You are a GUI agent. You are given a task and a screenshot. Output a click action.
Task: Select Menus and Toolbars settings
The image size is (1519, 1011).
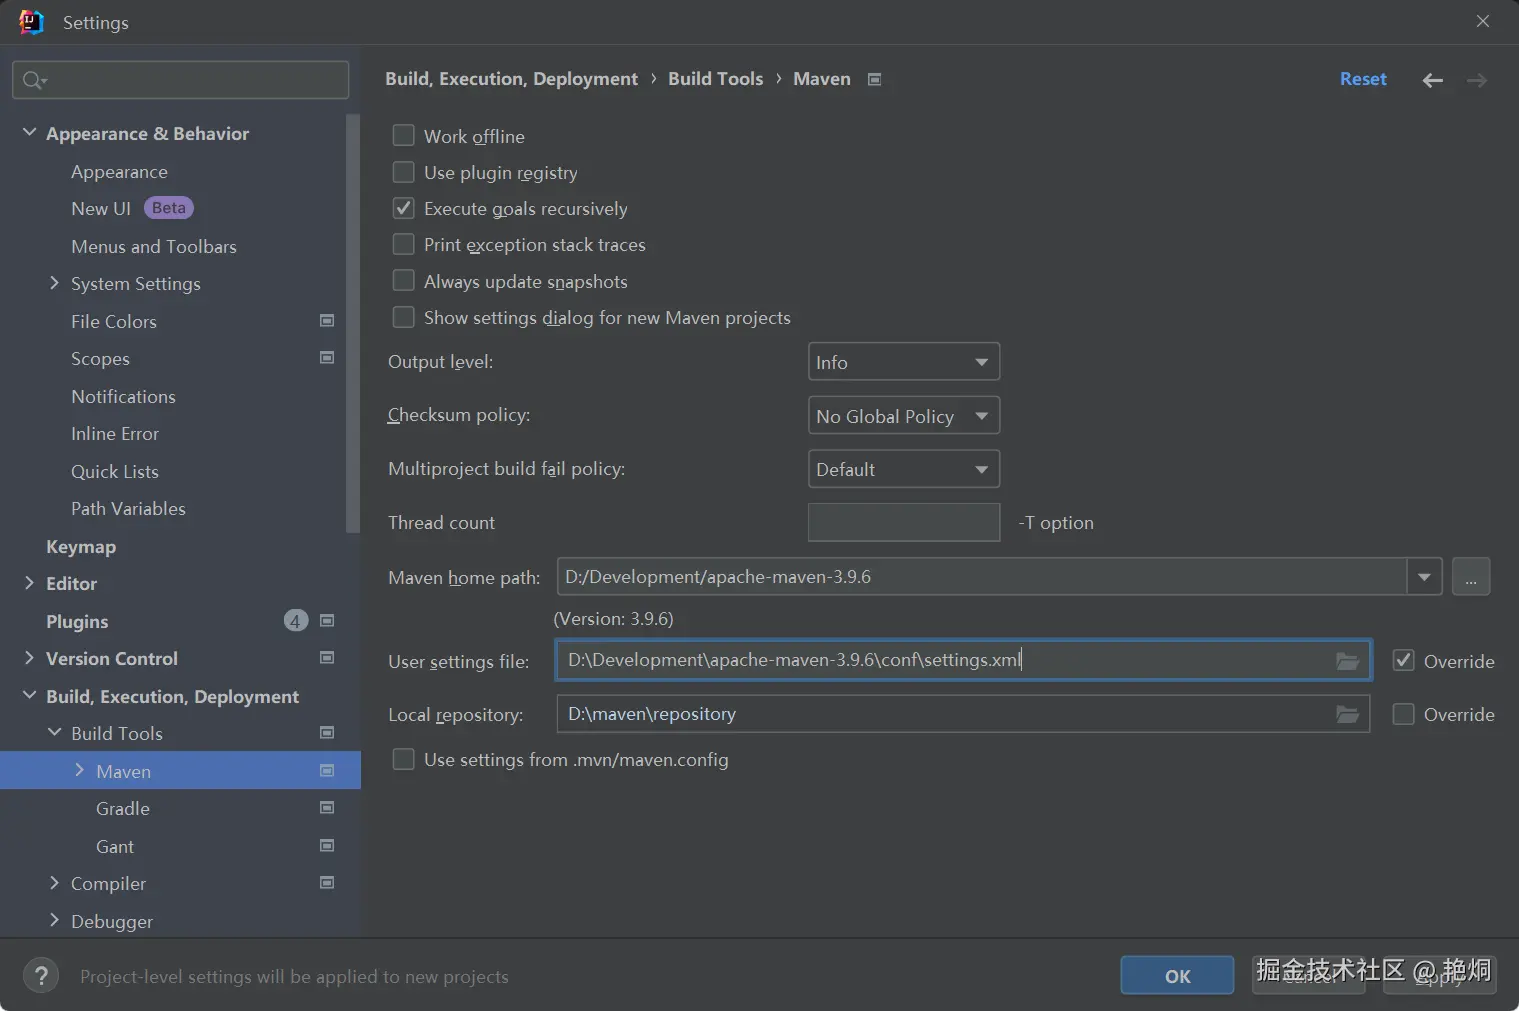(154, 246)
